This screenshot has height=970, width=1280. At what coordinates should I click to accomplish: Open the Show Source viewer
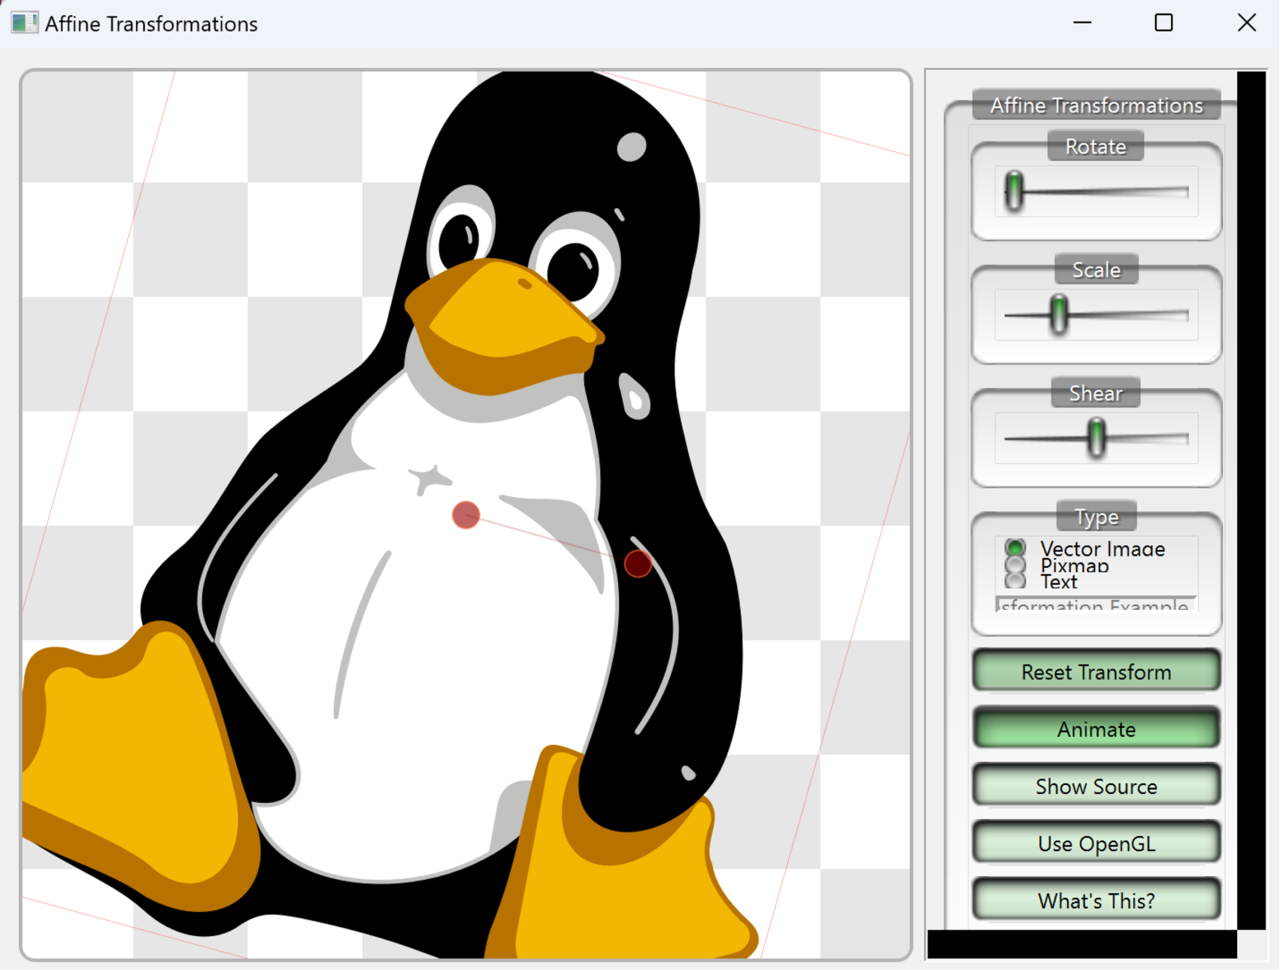click(1096, 786)
